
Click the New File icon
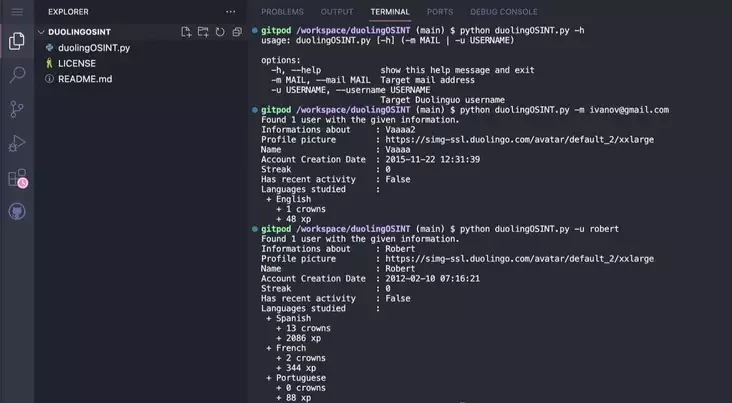pyautogui.click(x=186, y=32)
